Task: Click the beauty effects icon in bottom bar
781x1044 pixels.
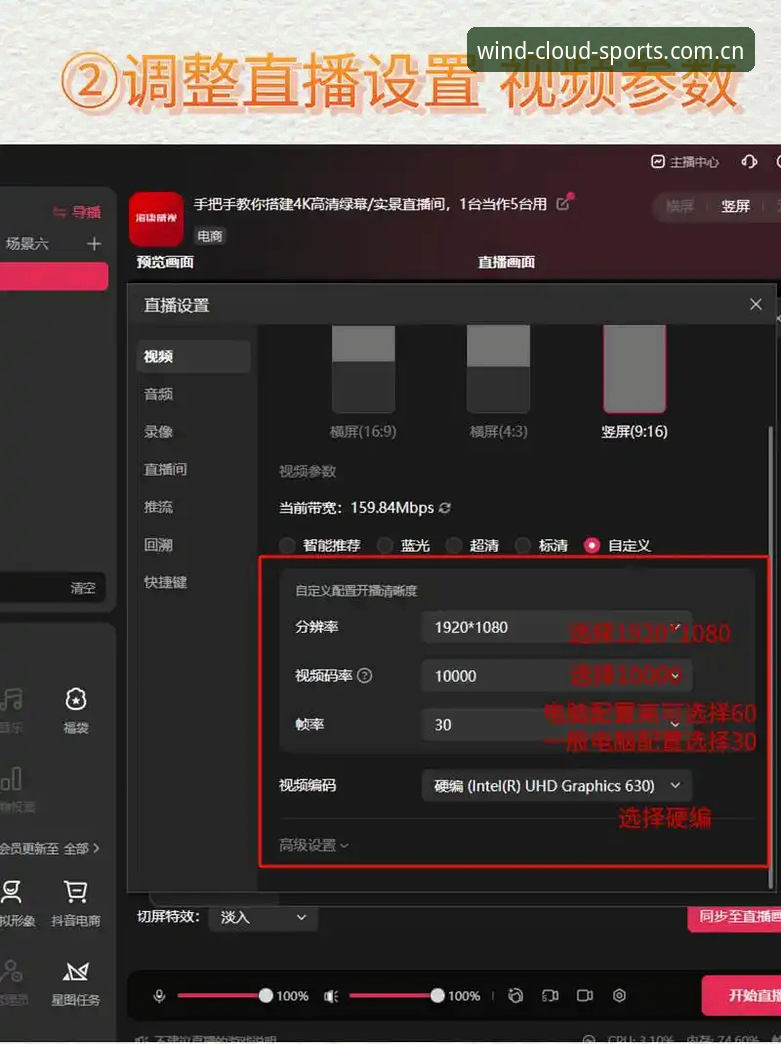Action: (x=515, y=995)
